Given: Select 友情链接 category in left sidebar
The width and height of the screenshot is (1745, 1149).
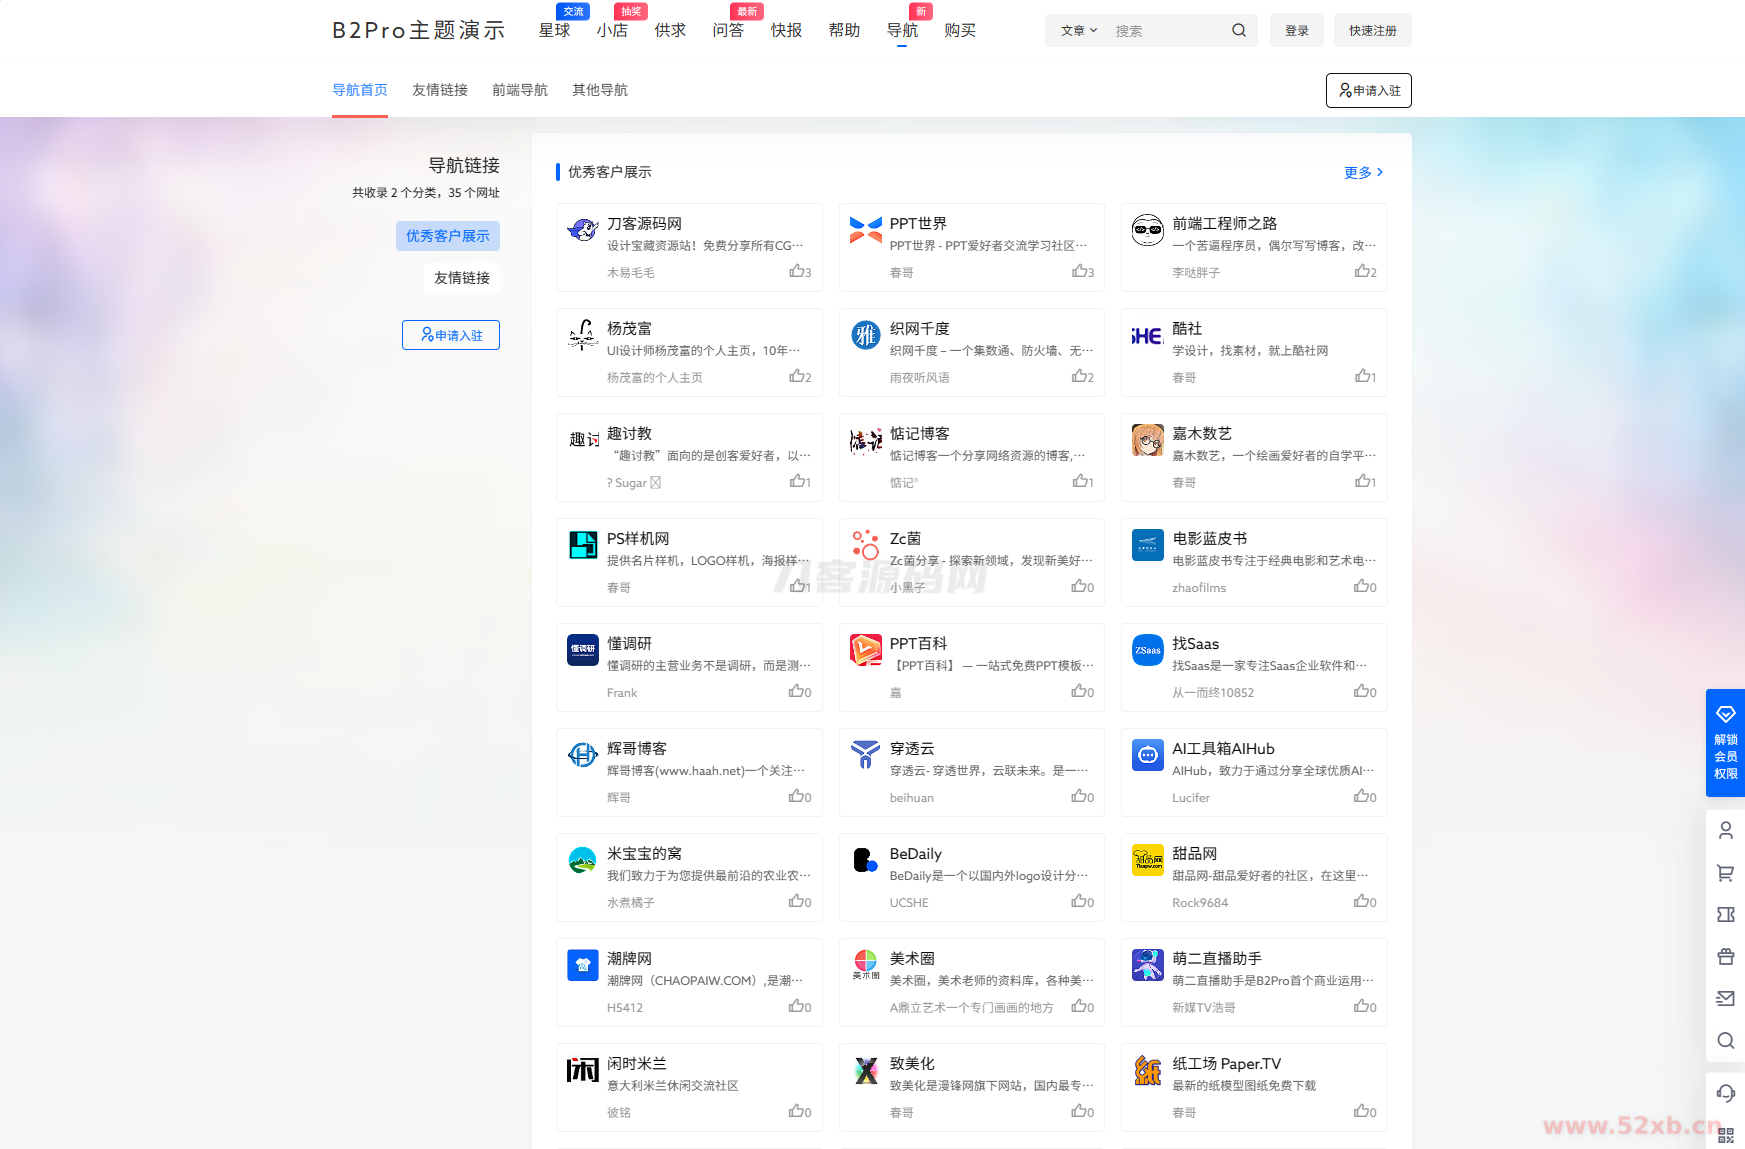Looking at the screenshot, I should pos(461,278).
